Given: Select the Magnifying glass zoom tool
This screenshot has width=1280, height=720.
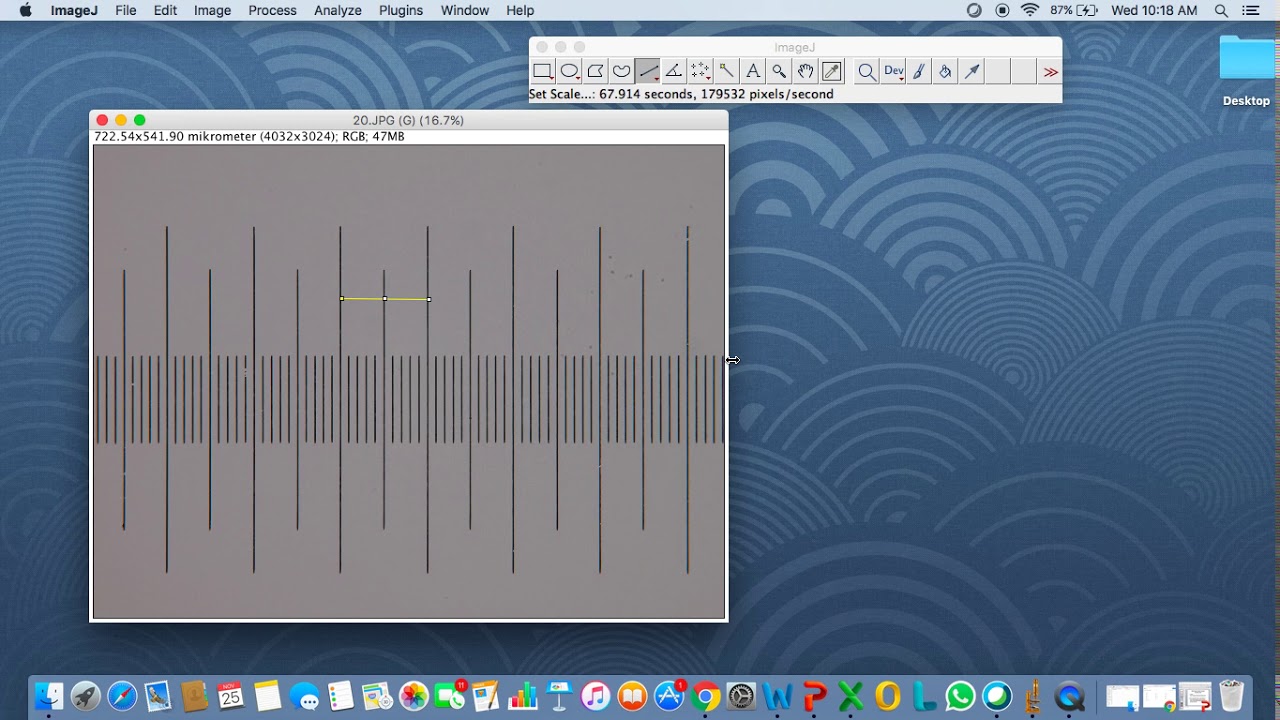Looking at the screenshot, I should point(778,71).
